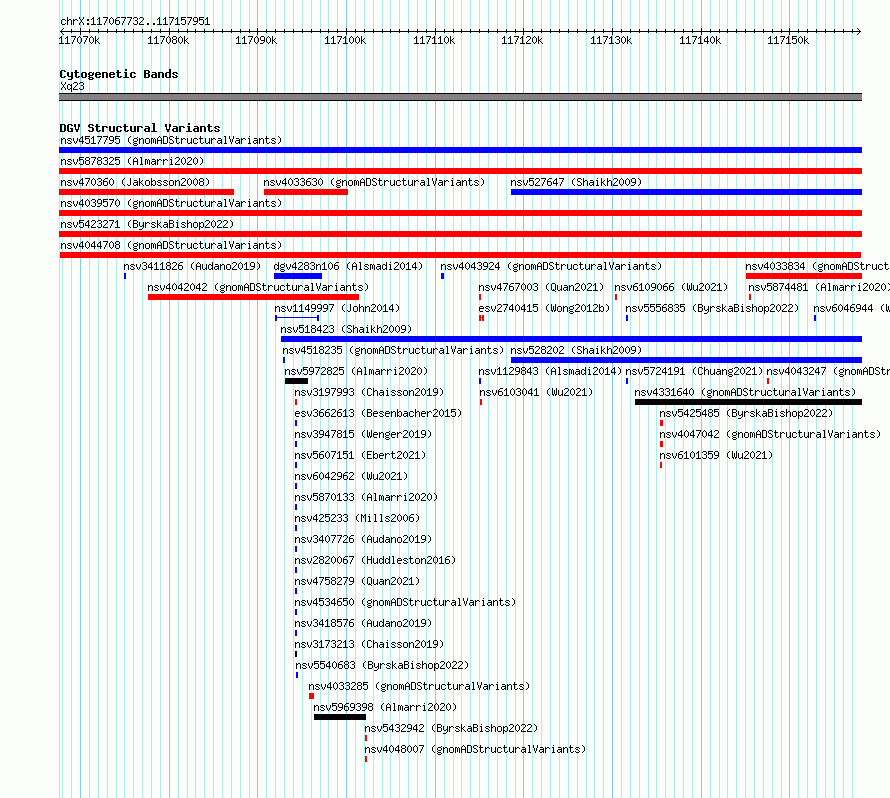
Task: Click nsv6046944 variant label
Action: pos(851,308)
